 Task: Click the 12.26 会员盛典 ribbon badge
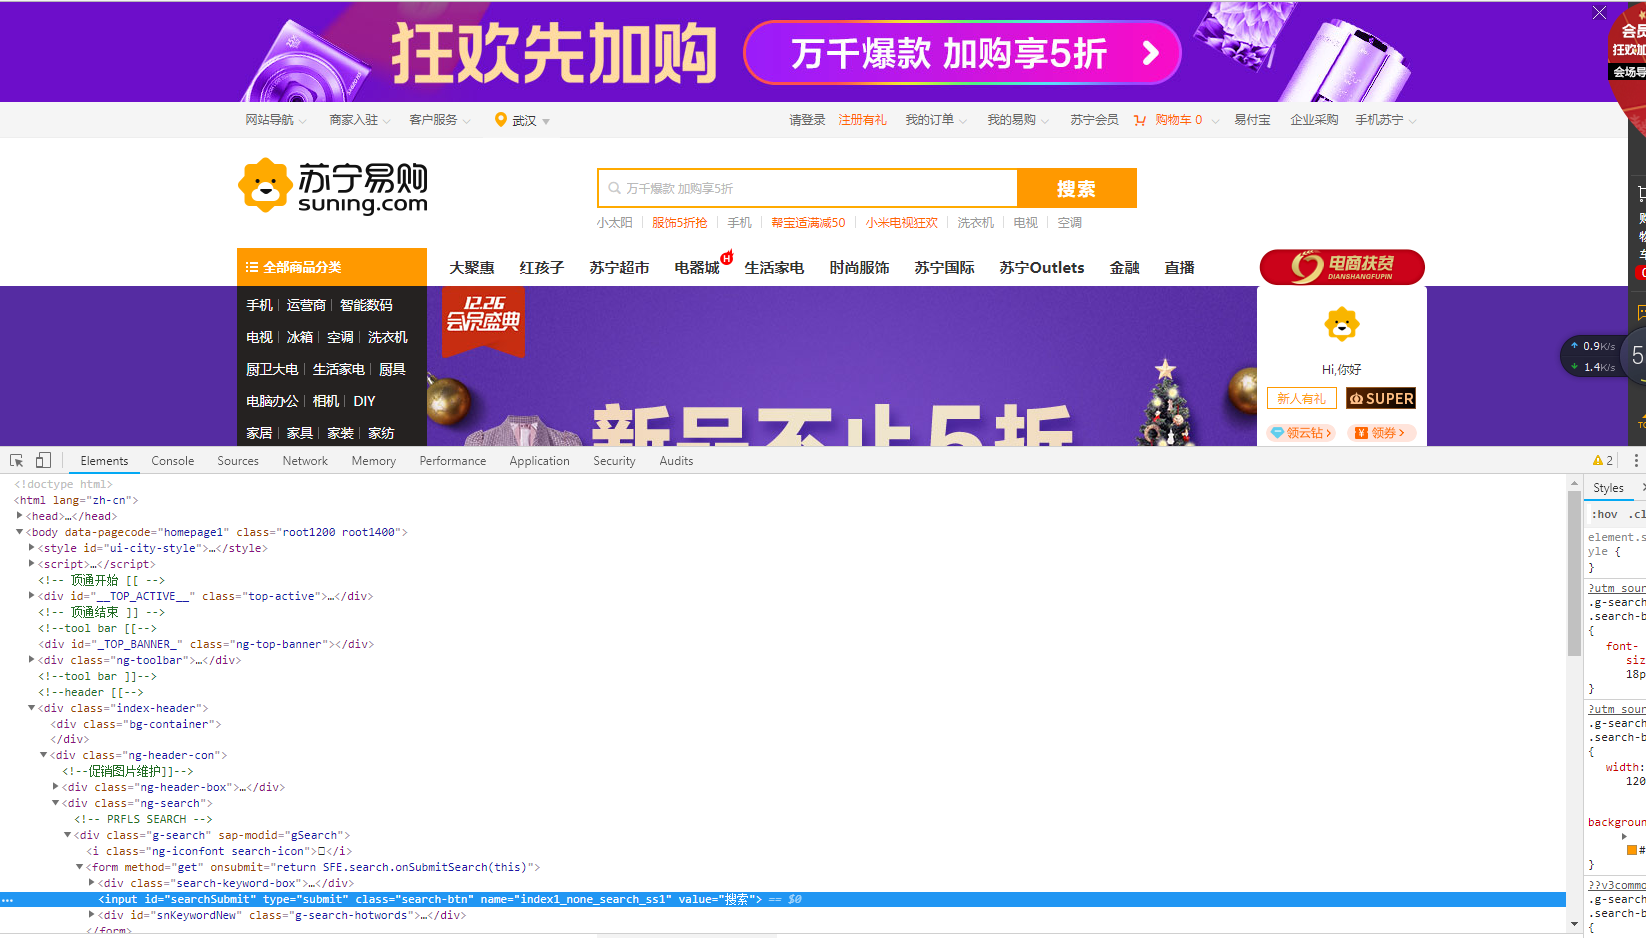483,323
